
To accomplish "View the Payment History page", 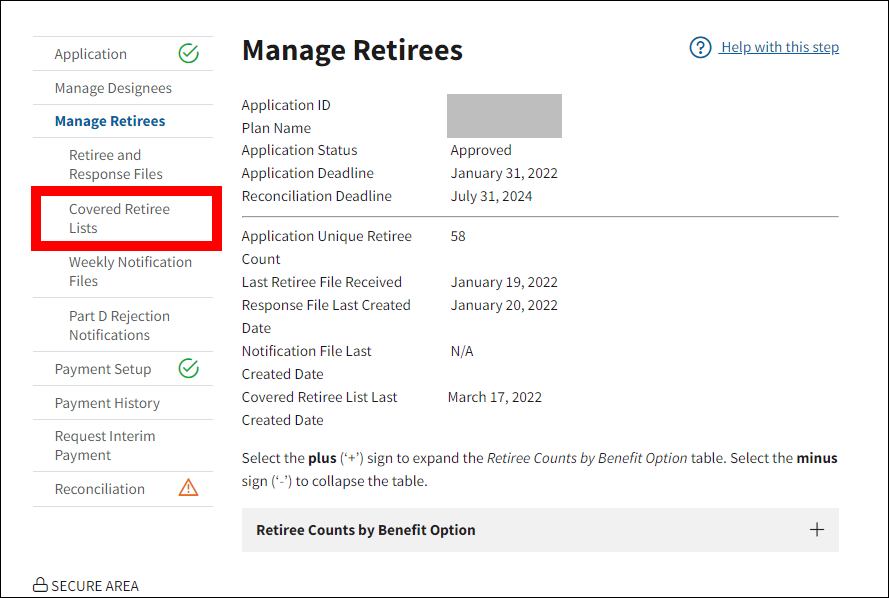I will coord(107,403).
